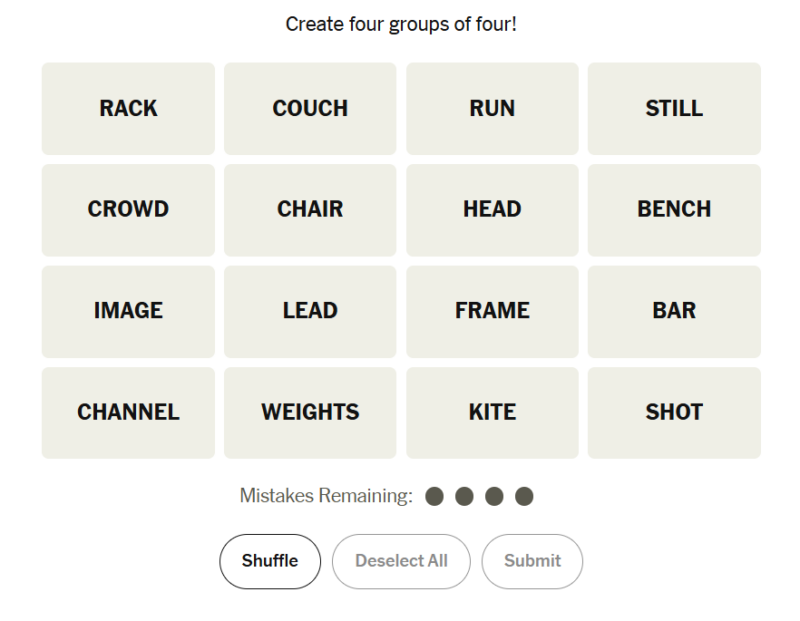This screenshot has height=621, width=800.
Task: Select the LEAD word tile
Action: point(310,311)
